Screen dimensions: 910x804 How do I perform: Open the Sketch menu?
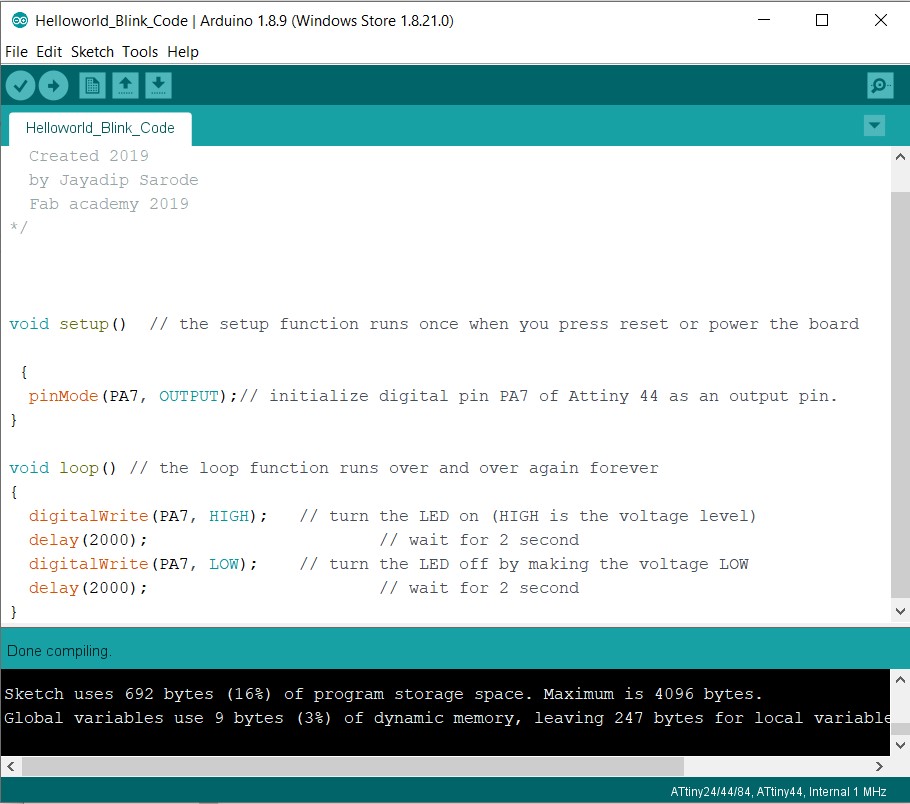92,52
